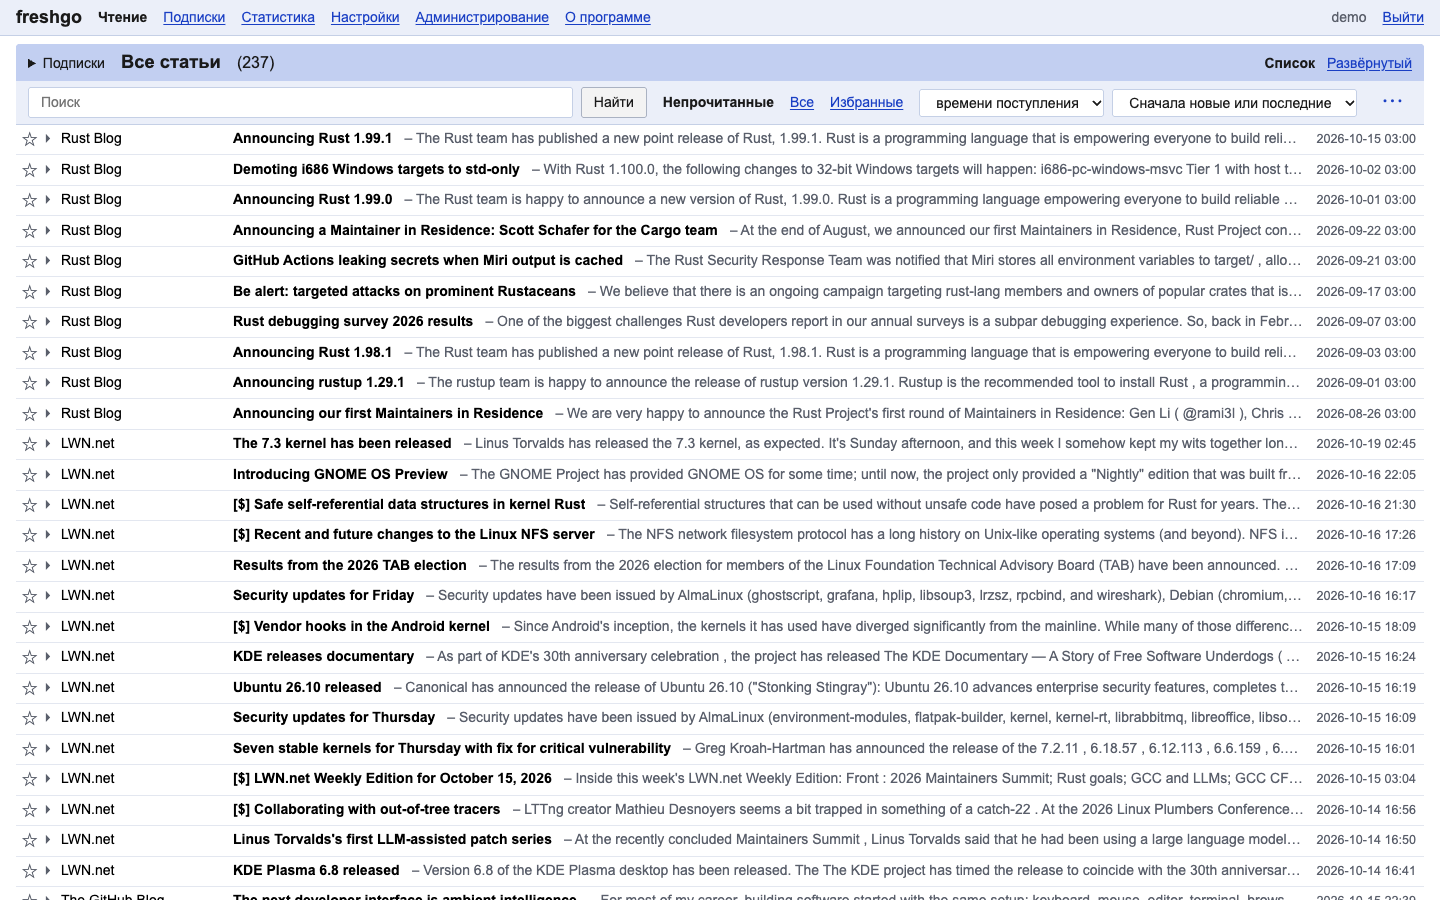Open '[$] Collaborating with out-of-tree tracers' article

pyautogui.click(x=367, y=809)
